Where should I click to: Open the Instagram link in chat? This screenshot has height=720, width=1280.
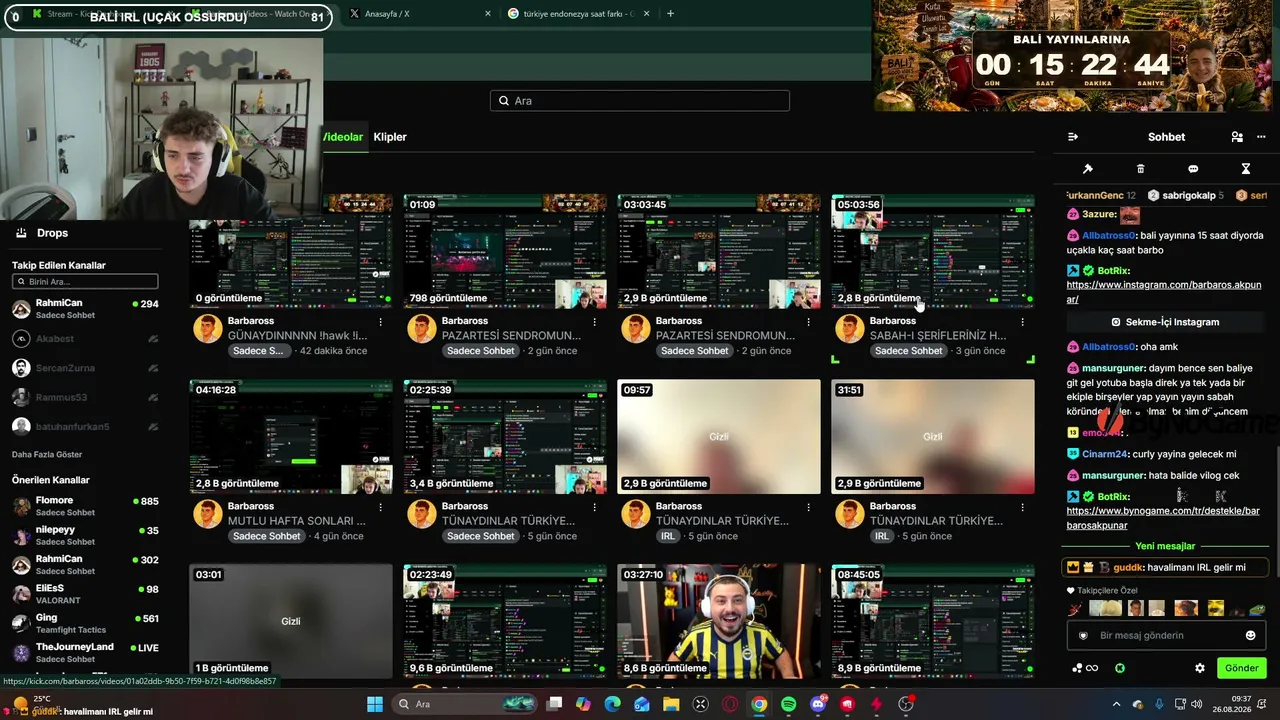click(x=1164, y=292)
